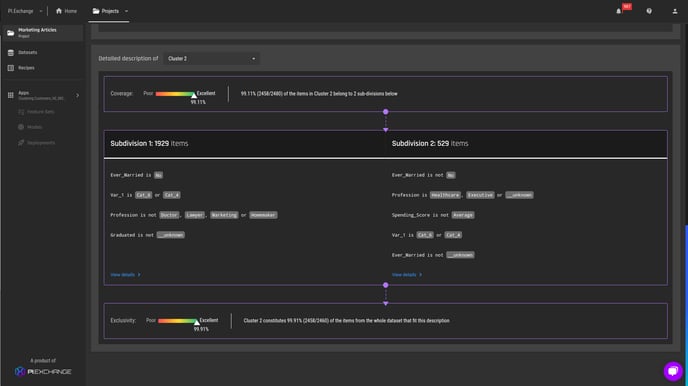Open the help question-mark icon
This screenshot has width=688, height=386.
pos(649,11)
